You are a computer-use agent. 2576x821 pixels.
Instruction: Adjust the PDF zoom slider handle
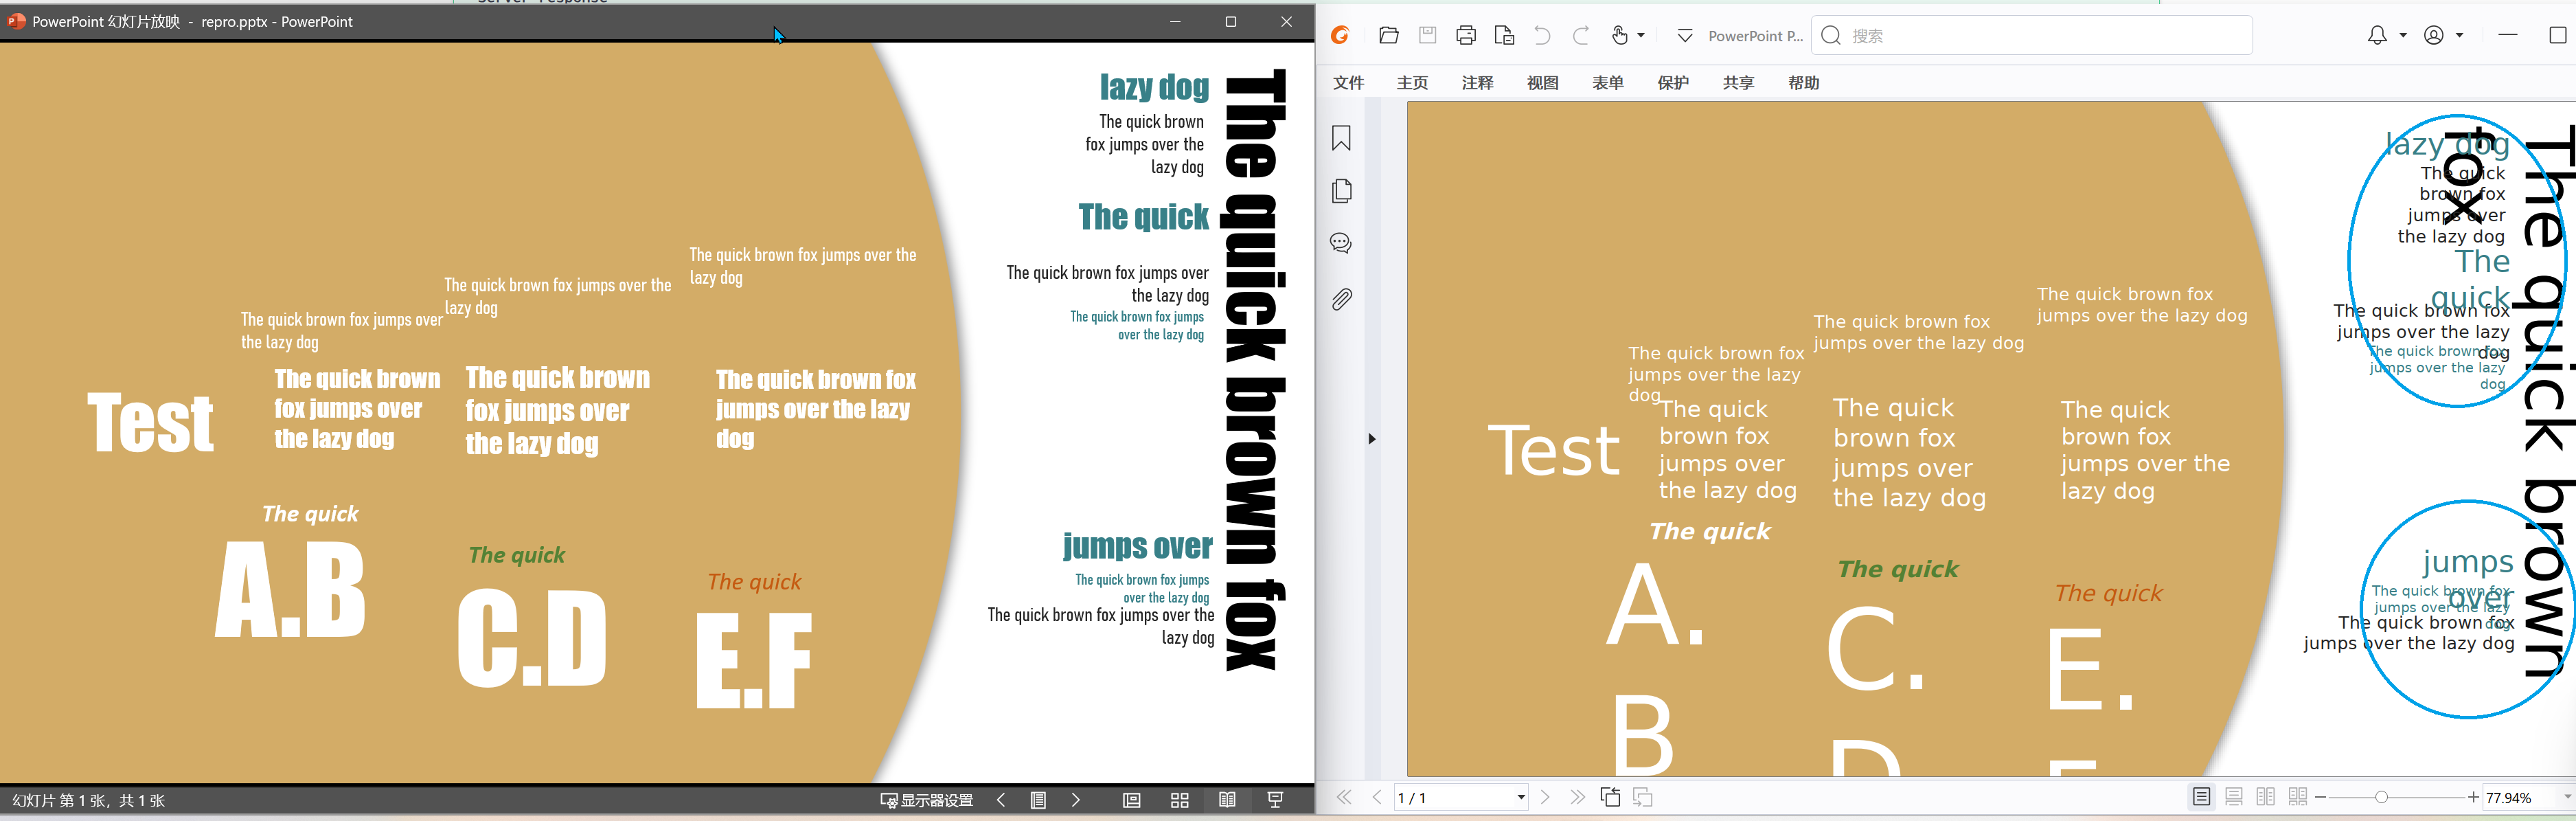tap(2381, 797)
